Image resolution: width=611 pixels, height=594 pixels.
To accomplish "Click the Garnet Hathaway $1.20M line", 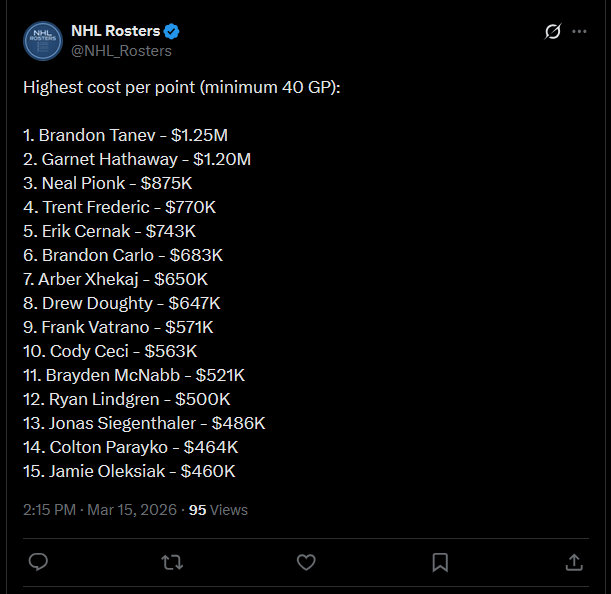I will point(137,158).
